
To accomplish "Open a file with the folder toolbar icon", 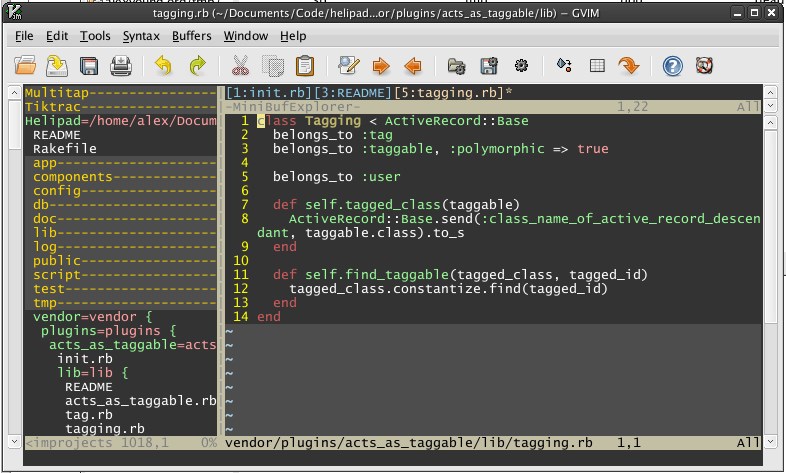I will pos(25,66).
